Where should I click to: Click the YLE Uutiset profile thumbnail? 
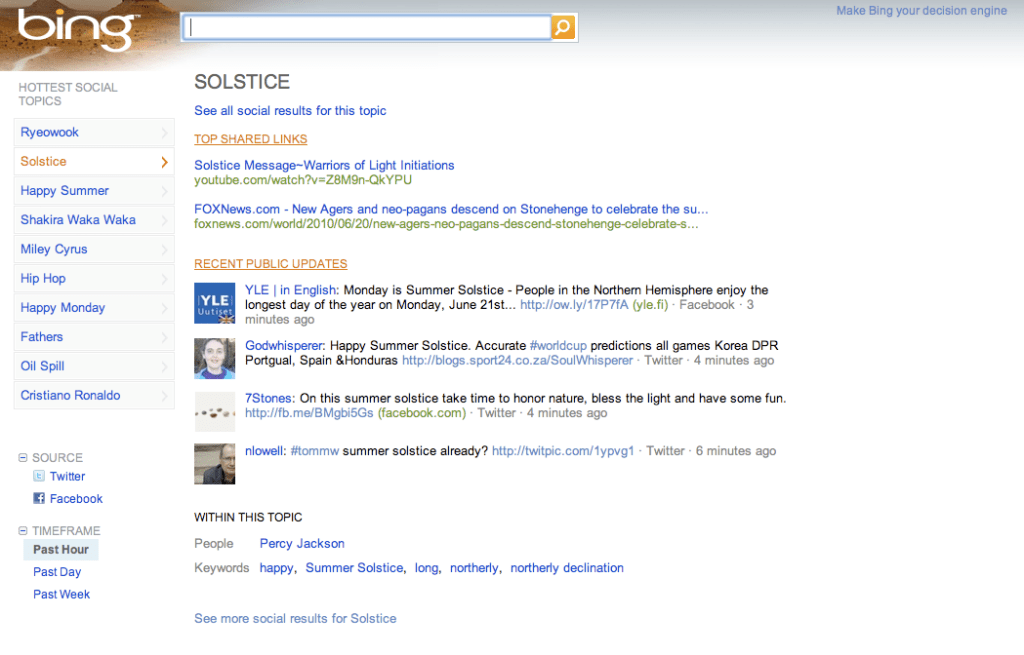tap(214, 302)
